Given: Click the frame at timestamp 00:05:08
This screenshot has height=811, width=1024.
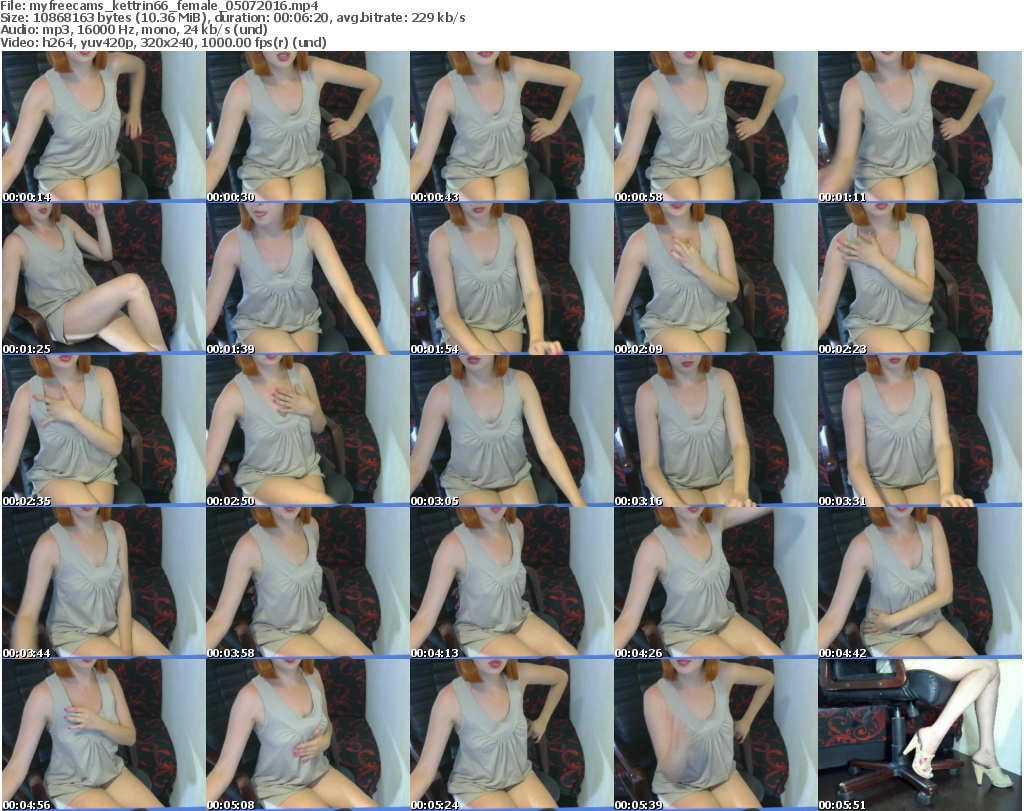Looking at the screenshot, I should pos(308,735).
